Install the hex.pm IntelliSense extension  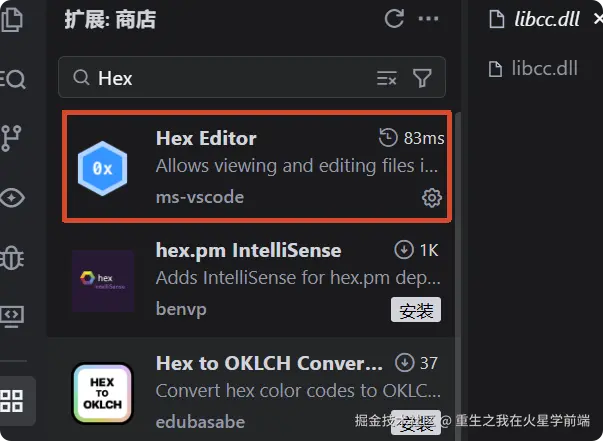coord(416,310)
